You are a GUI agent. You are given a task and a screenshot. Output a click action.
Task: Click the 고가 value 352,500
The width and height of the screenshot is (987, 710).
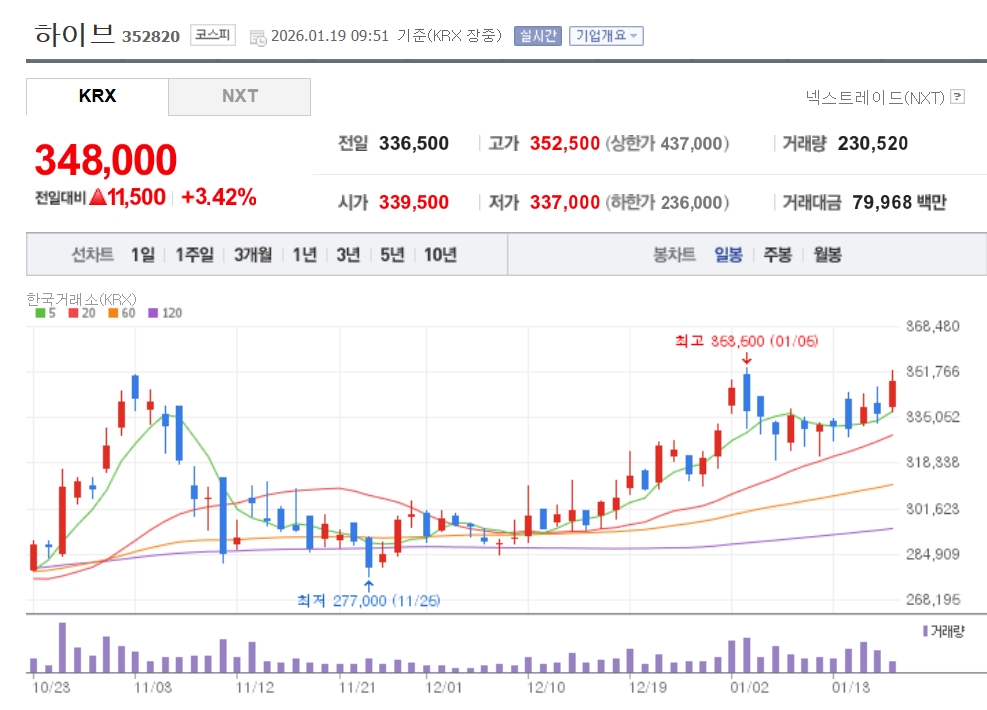pos(565,144)
